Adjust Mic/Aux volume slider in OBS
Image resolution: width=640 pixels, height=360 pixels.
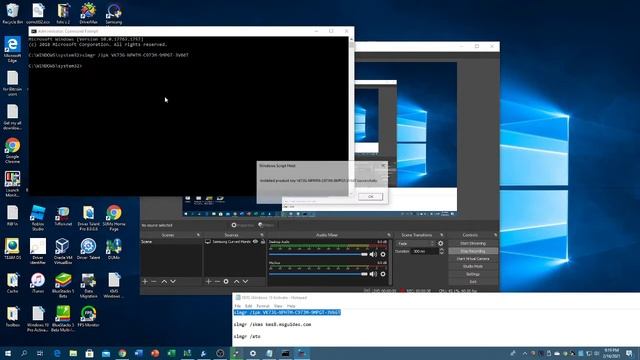pos(318,274)
